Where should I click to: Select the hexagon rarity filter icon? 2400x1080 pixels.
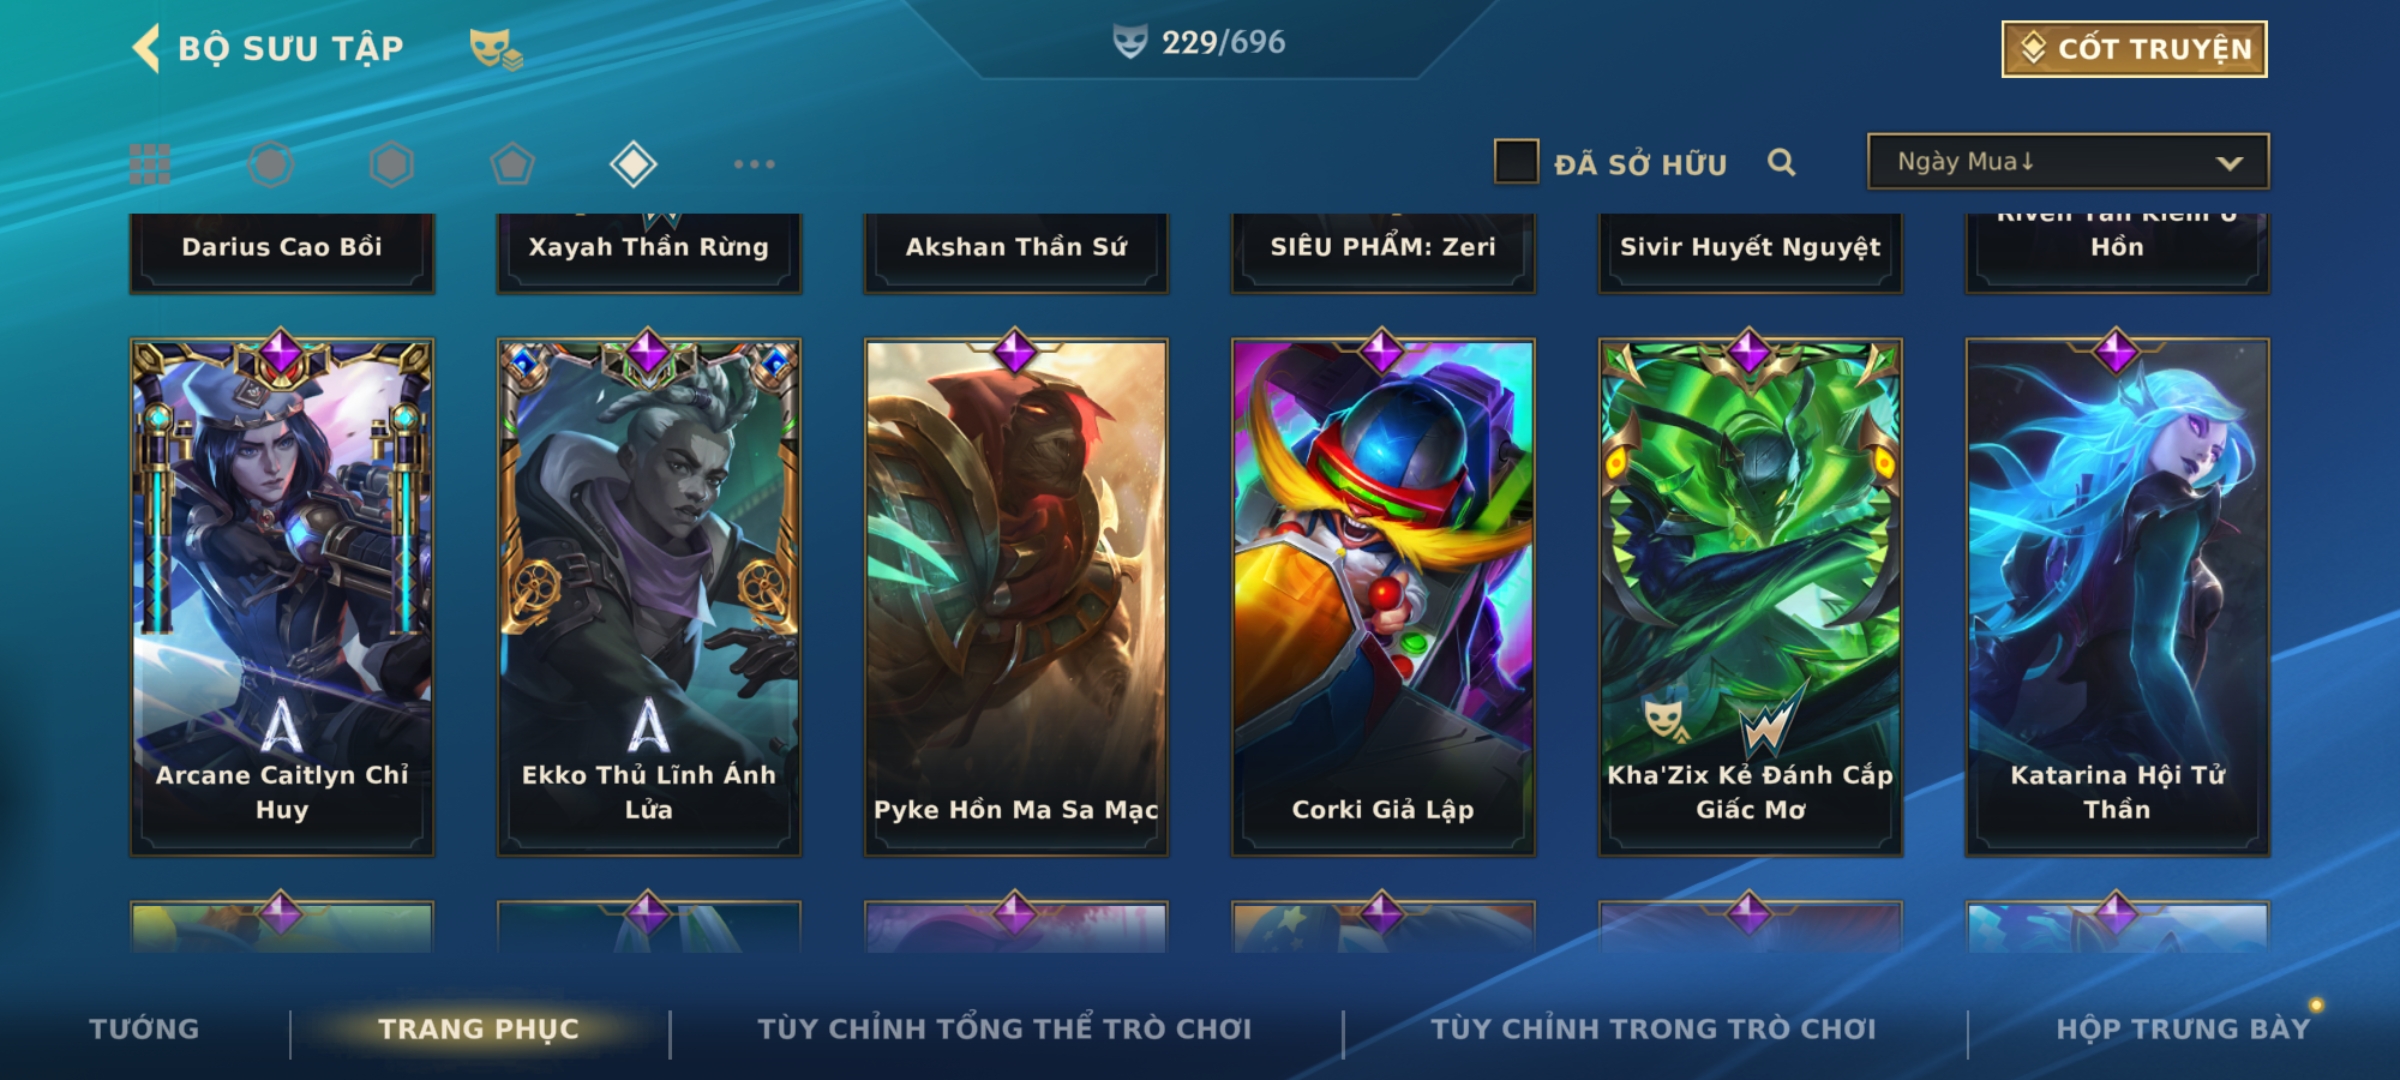pos(391,164)
